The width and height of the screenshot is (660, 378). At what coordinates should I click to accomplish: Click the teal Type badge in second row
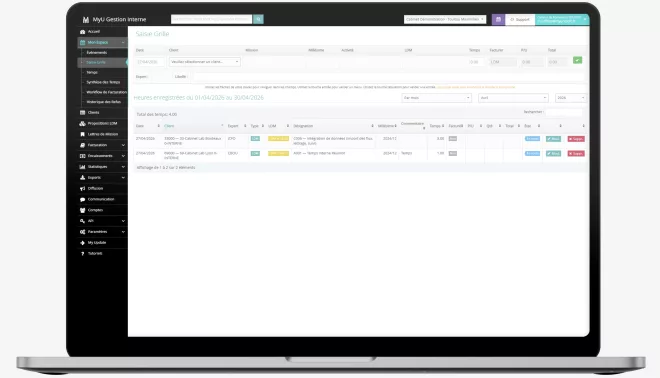click(x=255, y=153)
